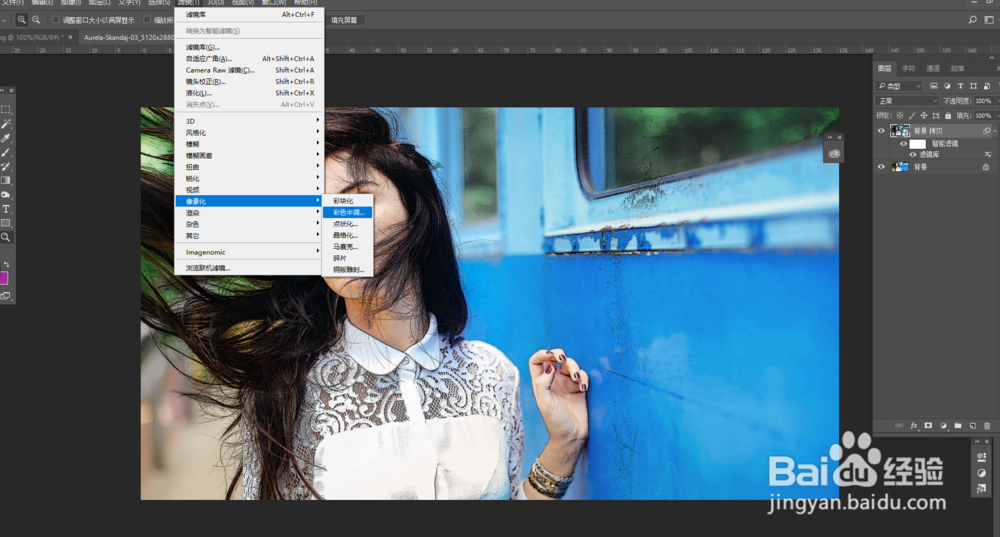Open the fill 填充 dropdown arrow

pos(997,115)
